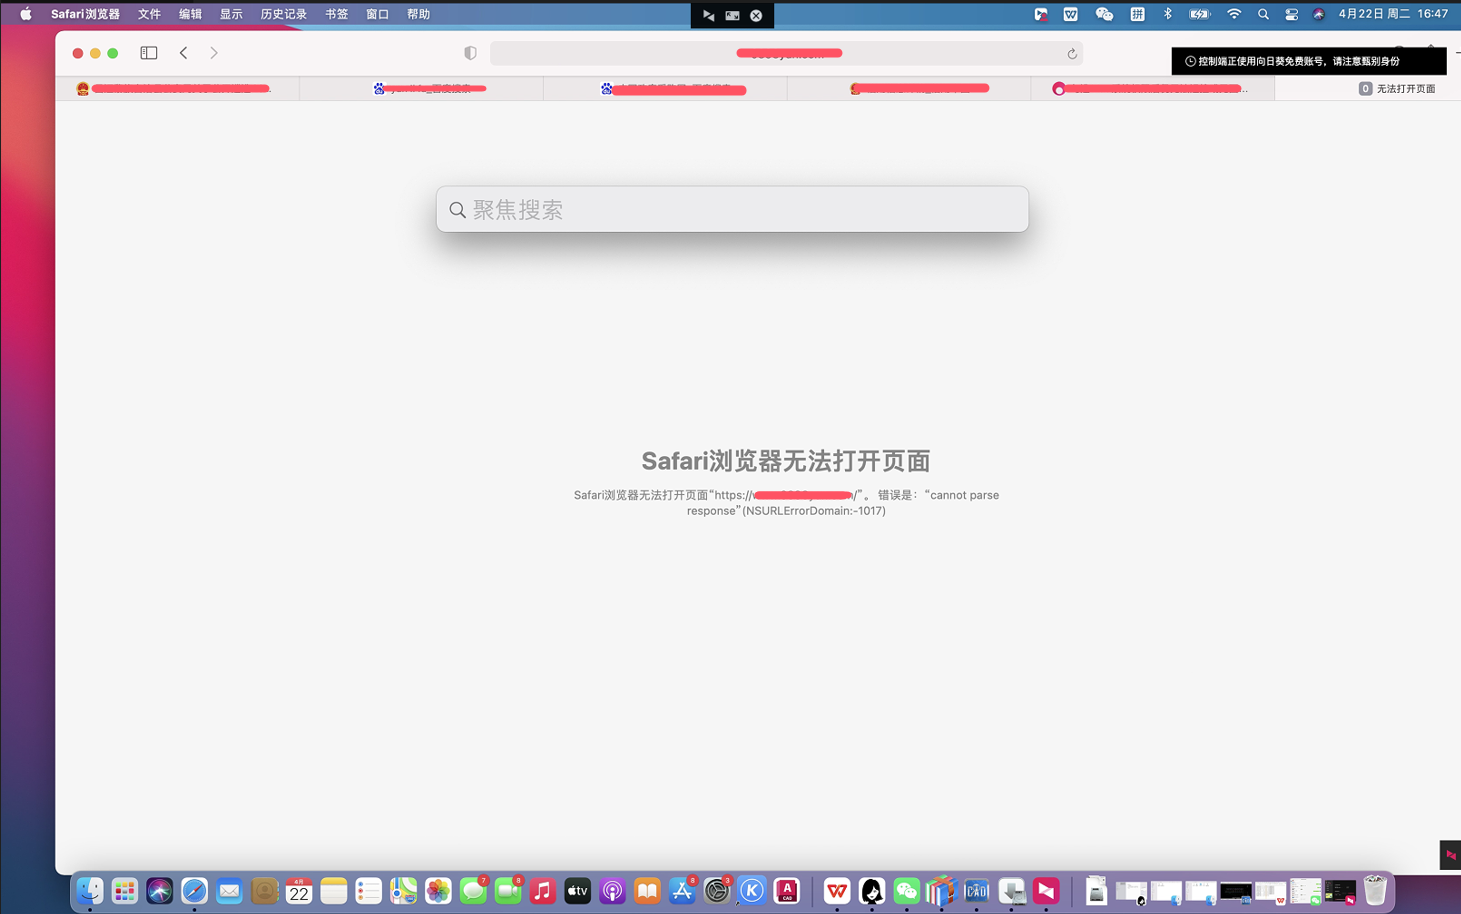Image resolution: width=1461 pixels, height=914 pixels.
Task: Open Sunlogin remote app in Dock
Action: pos(1046,890)
